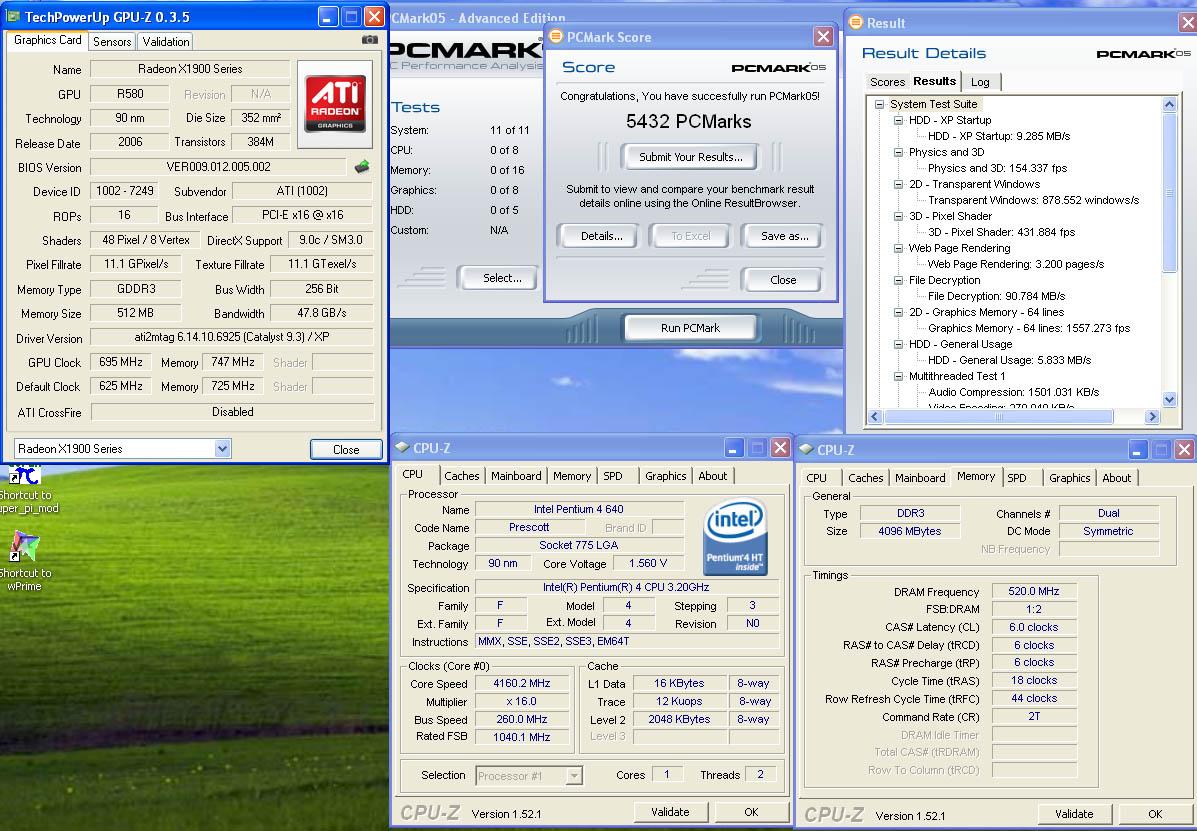Click the Driver Version field in GPU-Z
The image size is (1197, 831).
coord(232,337)
